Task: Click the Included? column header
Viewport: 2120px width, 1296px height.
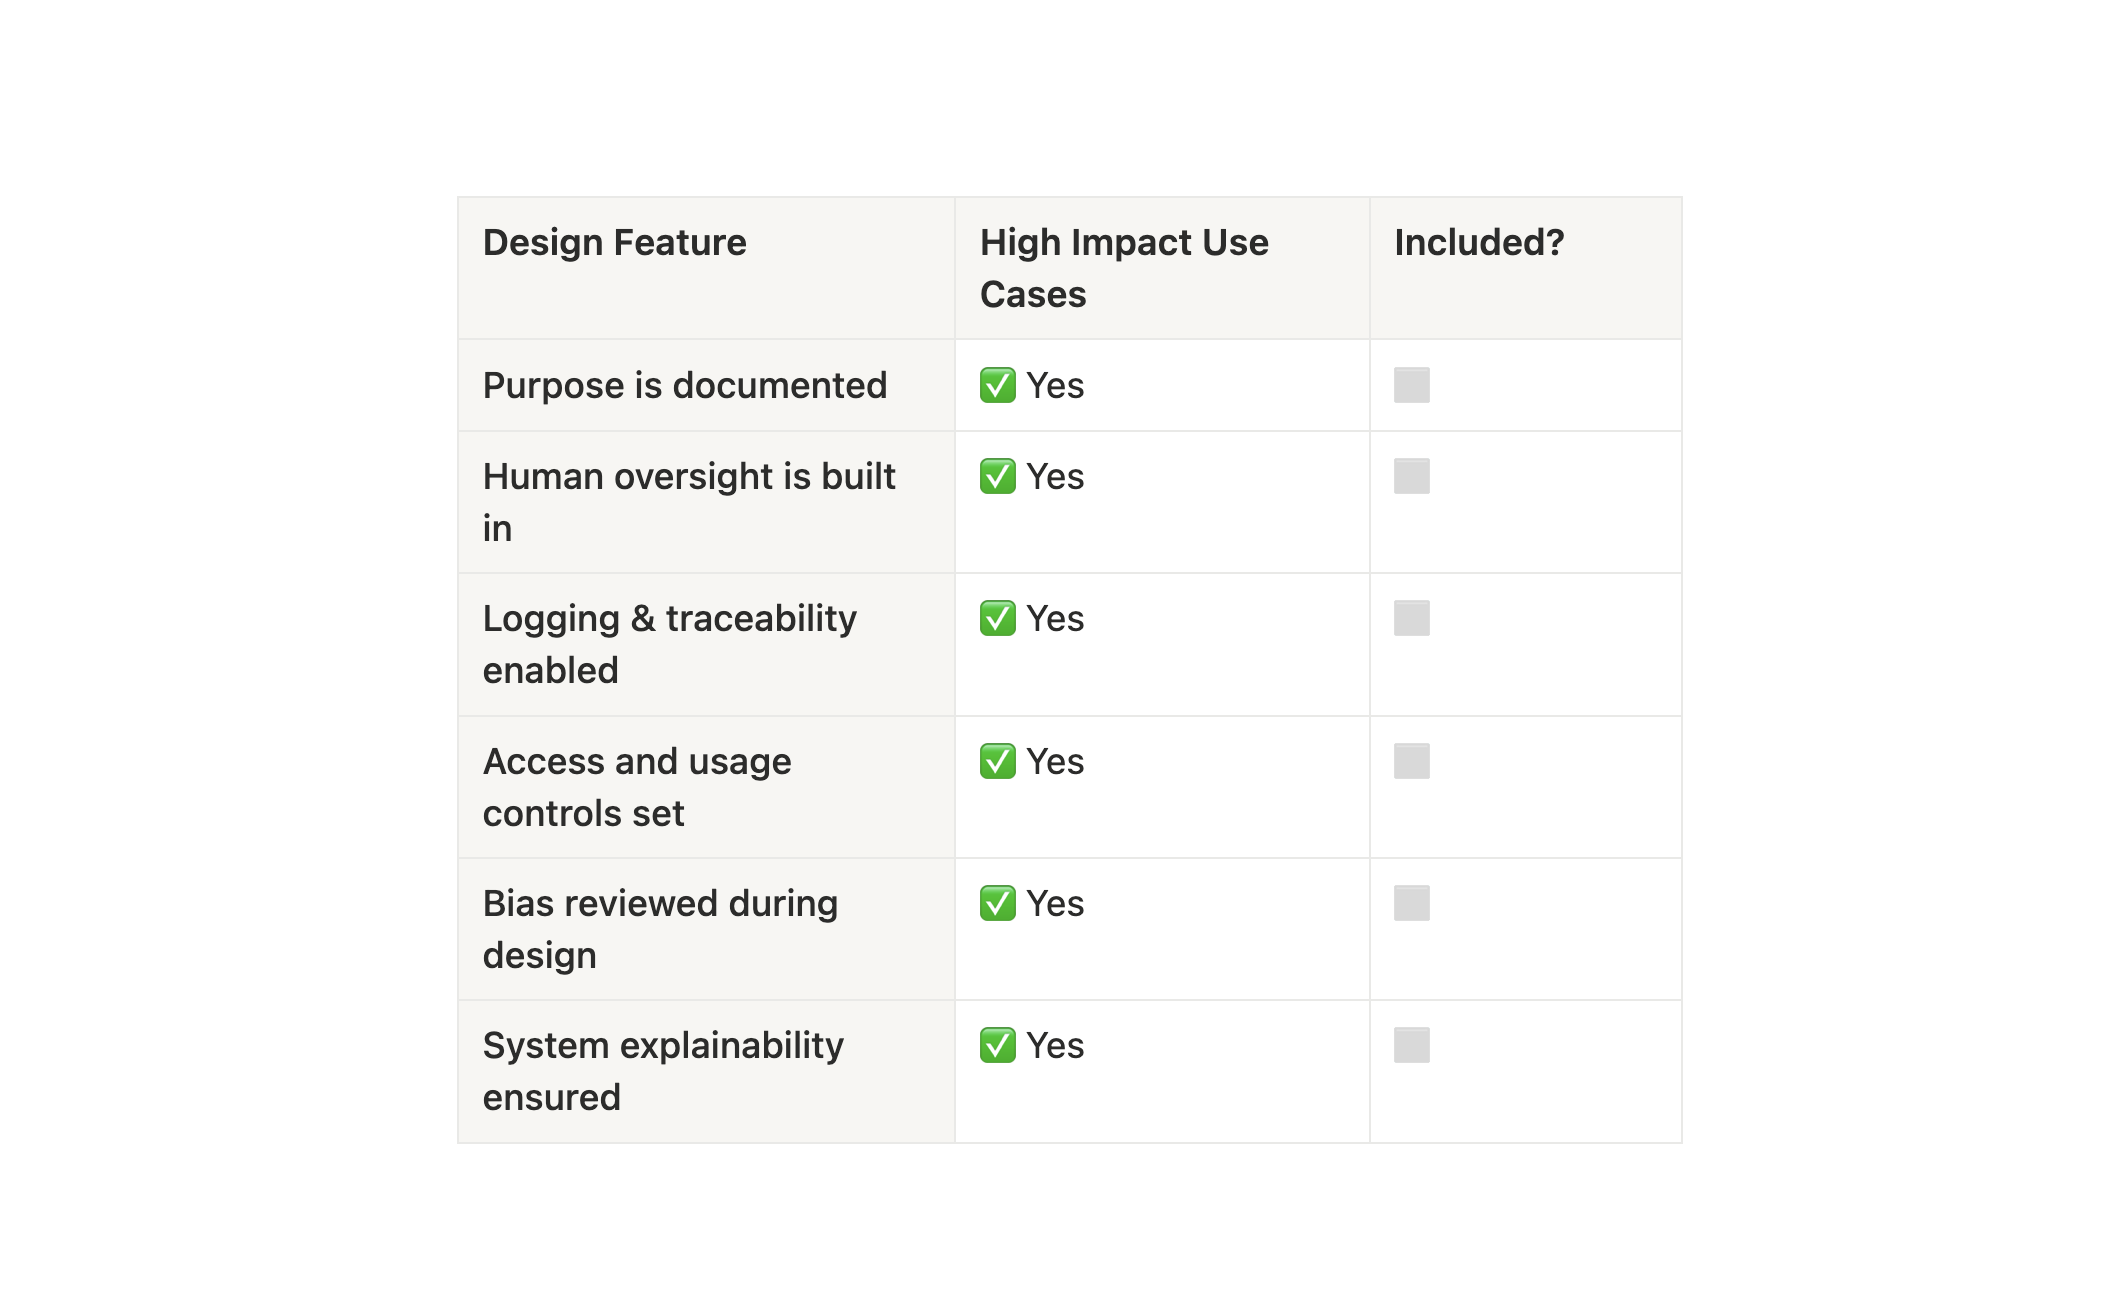Action: click(x=1478, y=243)
